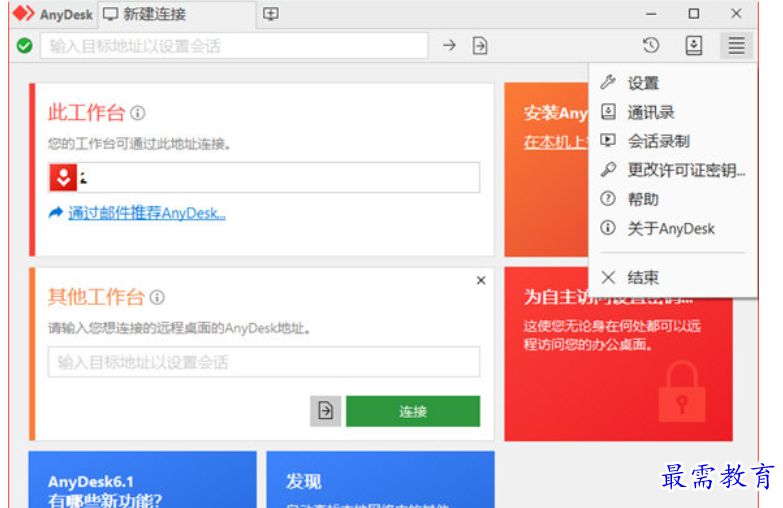The width and height of the screenshot is (783, 508).
Task: Click the wrench icon beside 设置
Action: [608, 82]
